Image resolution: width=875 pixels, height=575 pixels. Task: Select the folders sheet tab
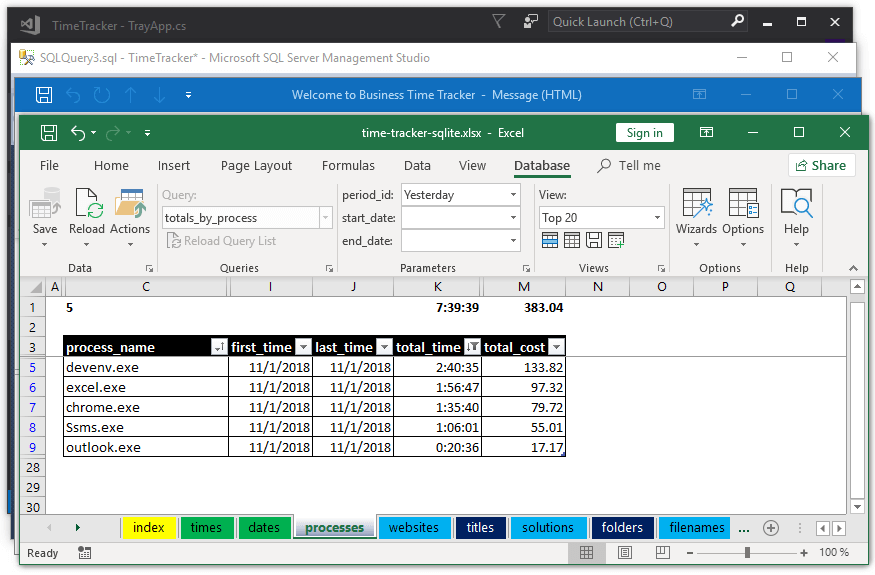coord(622,528)
